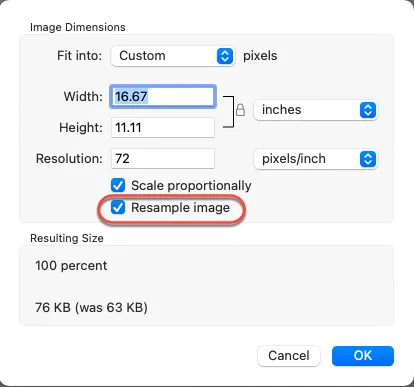Click the Scale proportionally label text
414x387 pixels.
point(191,186)
